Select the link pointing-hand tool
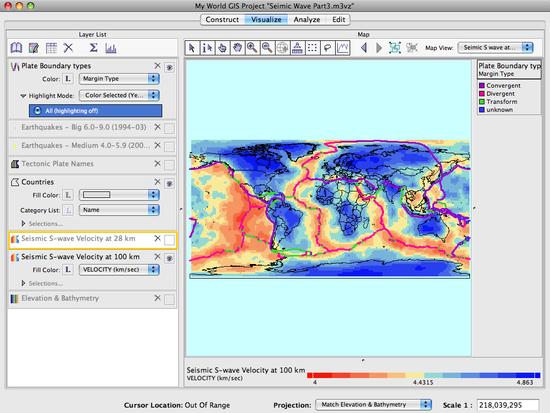The image size is (550, 413). coord(222,47)
